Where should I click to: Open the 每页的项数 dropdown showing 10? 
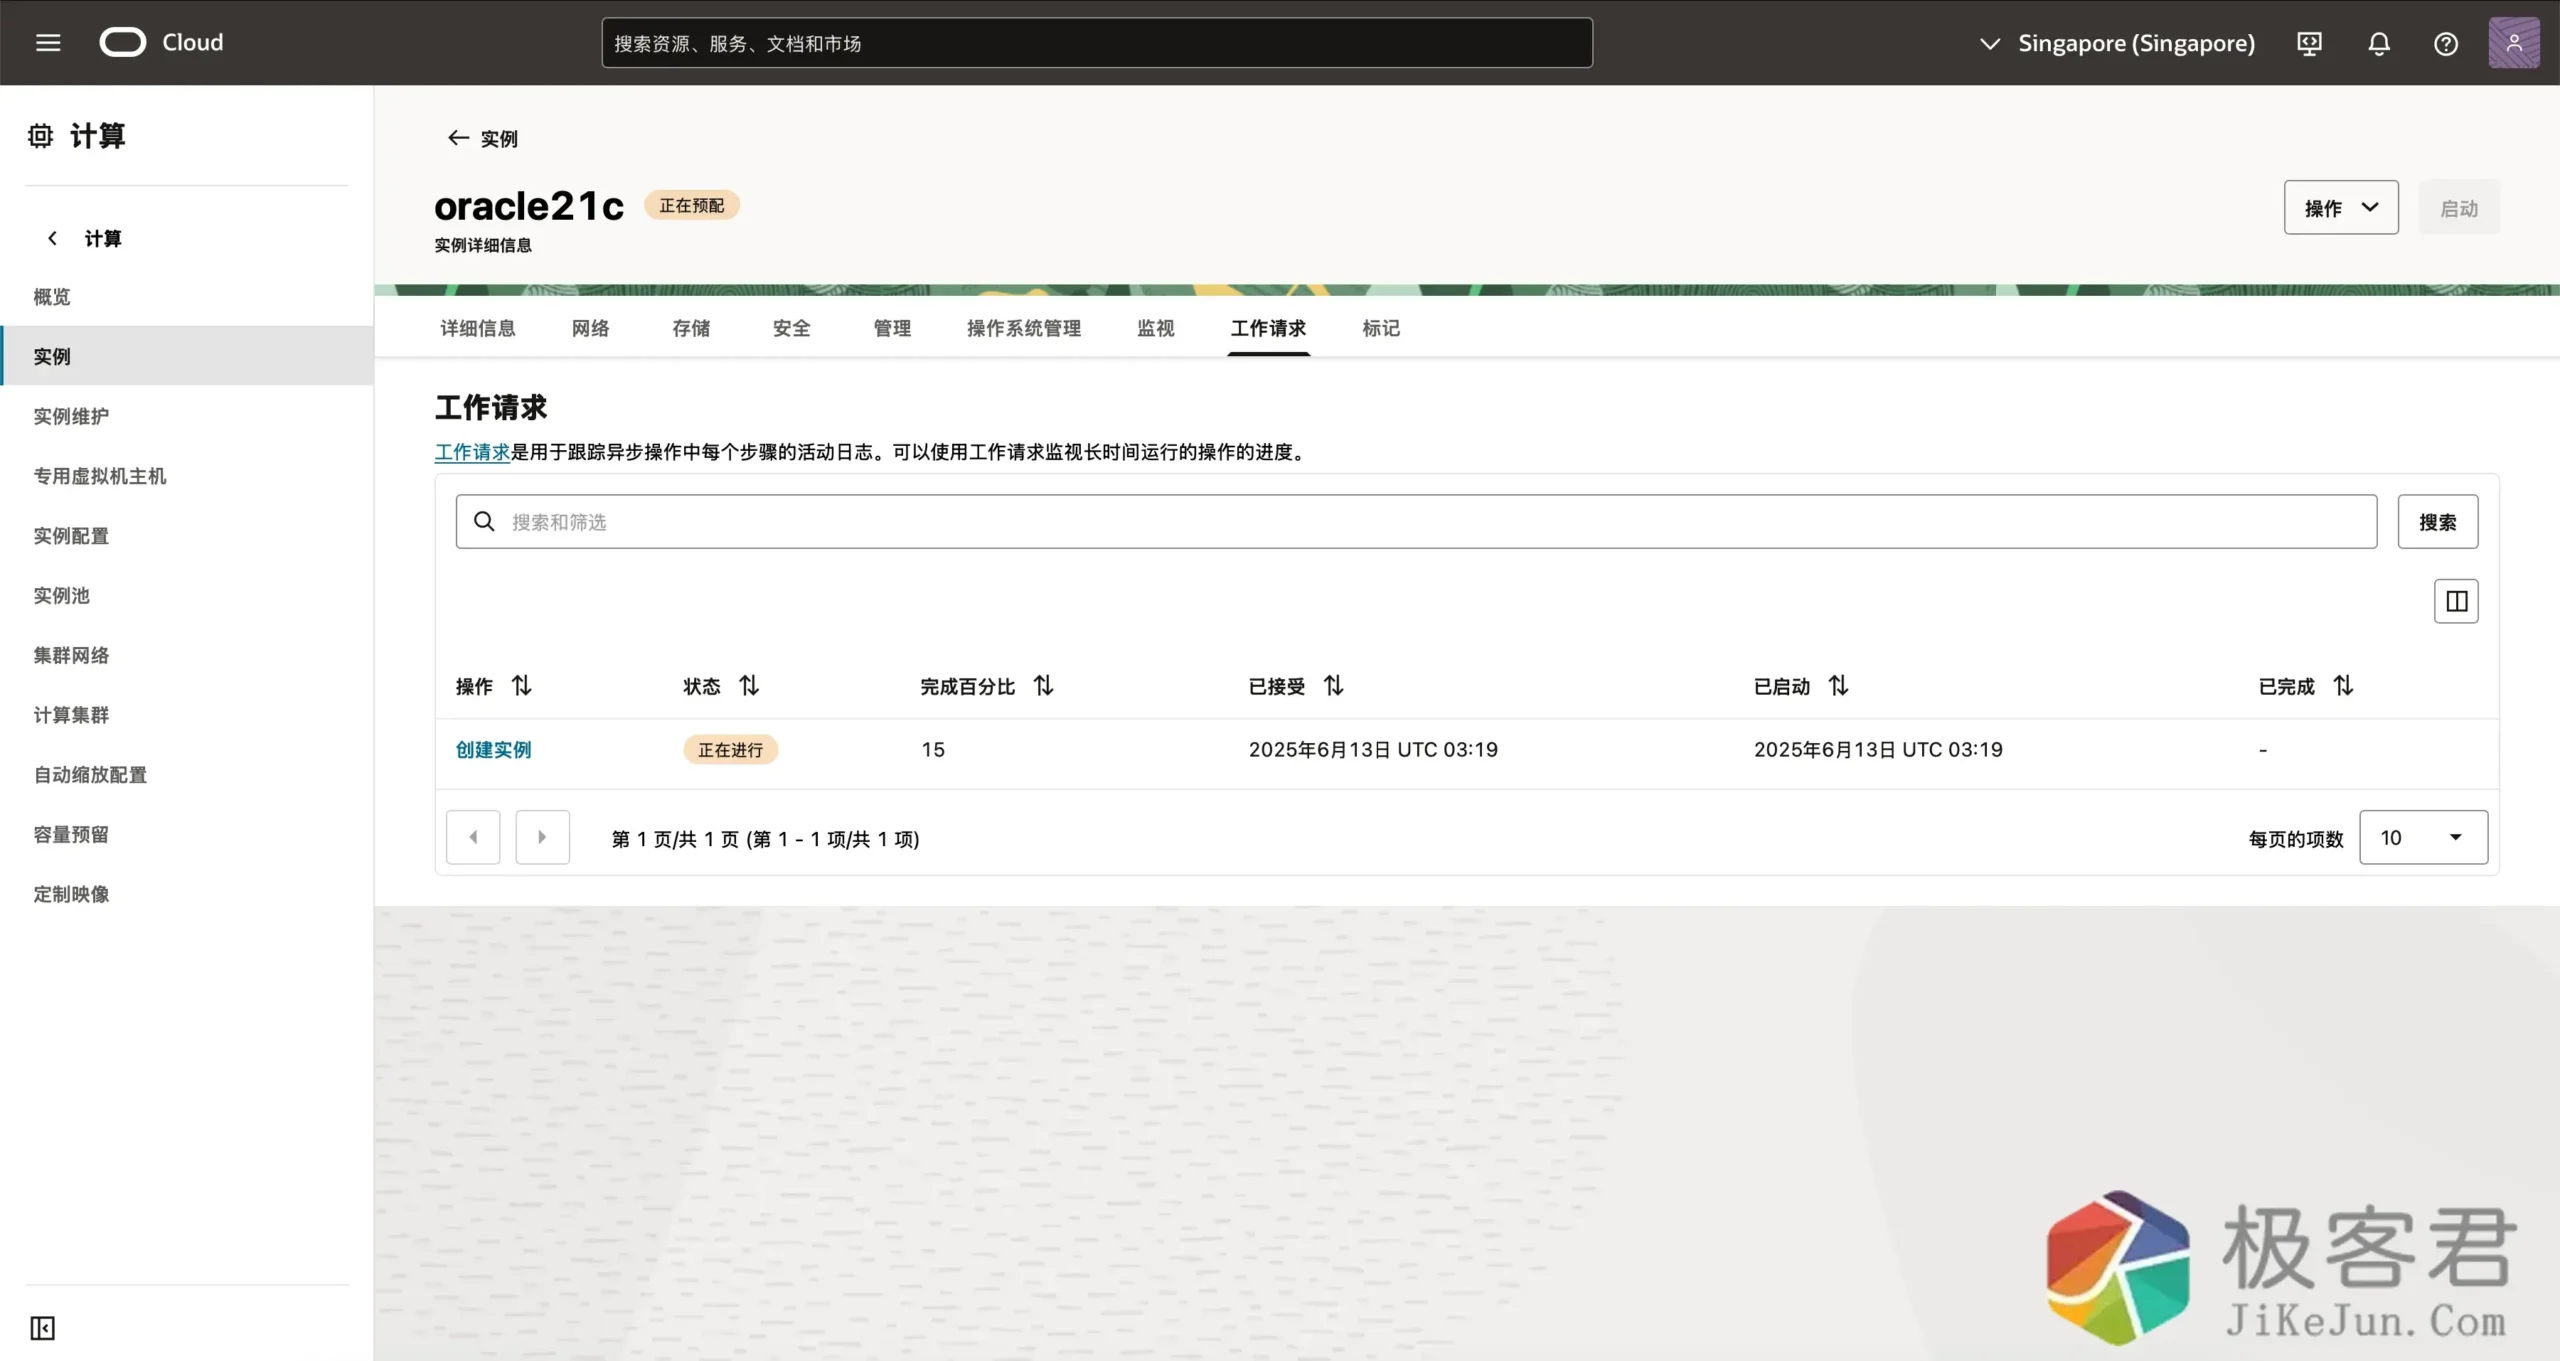[x=2423, y=837]
